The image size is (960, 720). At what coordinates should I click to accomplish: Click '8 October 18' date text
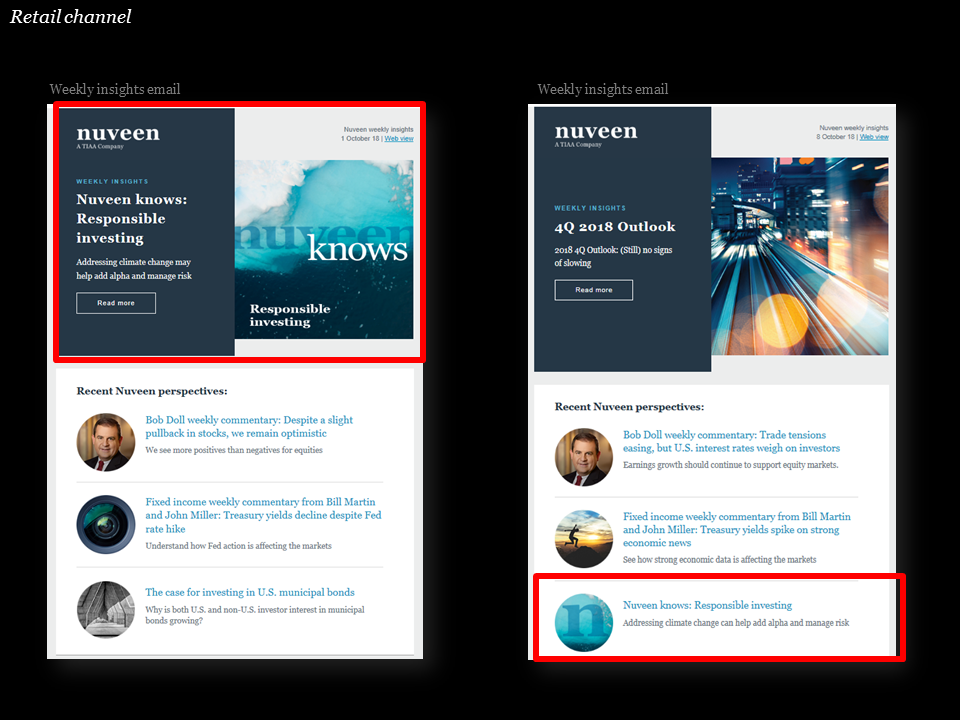click(x=835, y=137)
